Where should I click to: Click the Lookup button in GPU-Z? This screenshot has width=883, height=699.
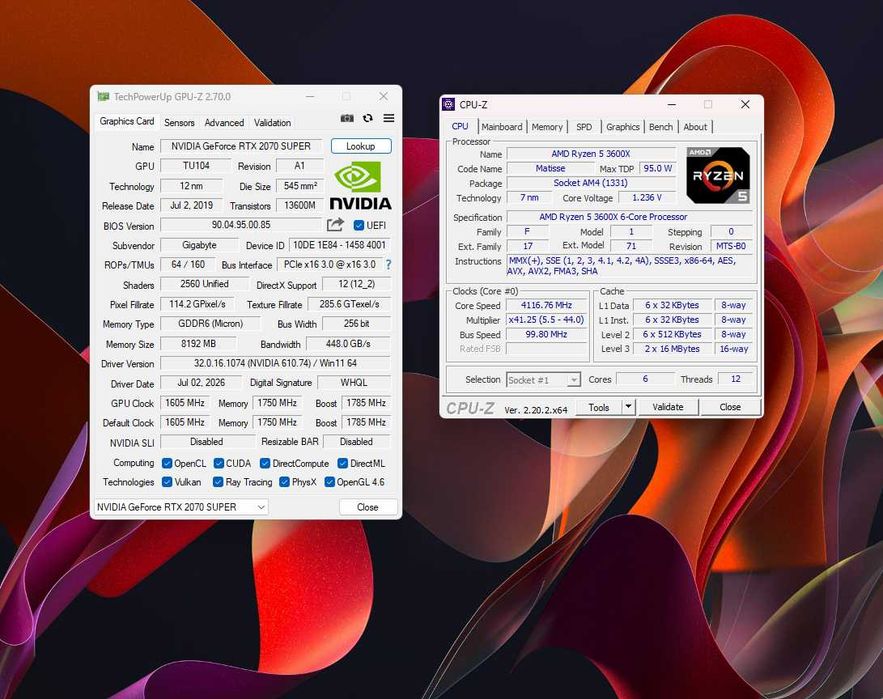coord(360,146)
